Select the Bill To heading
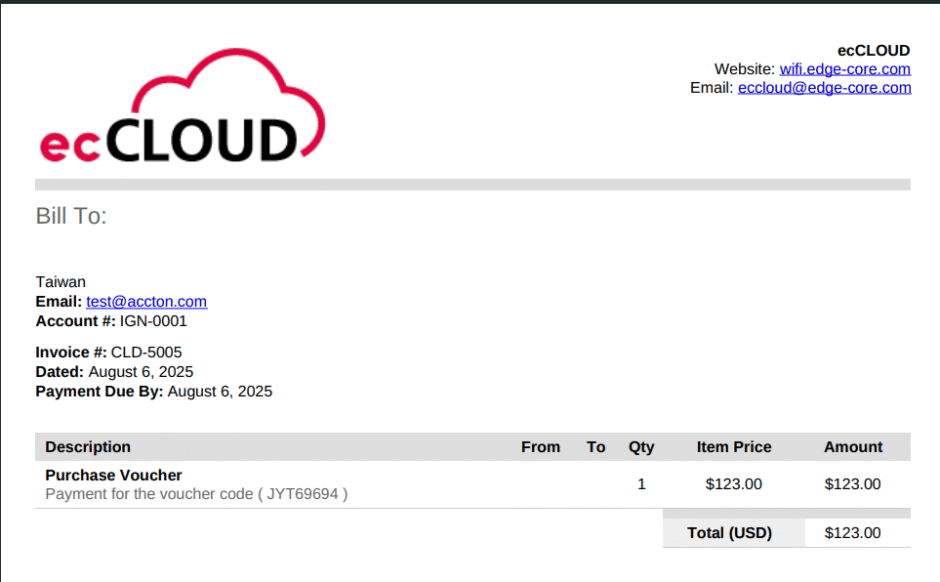Viewport: 940px width, 582px height. 71,216
